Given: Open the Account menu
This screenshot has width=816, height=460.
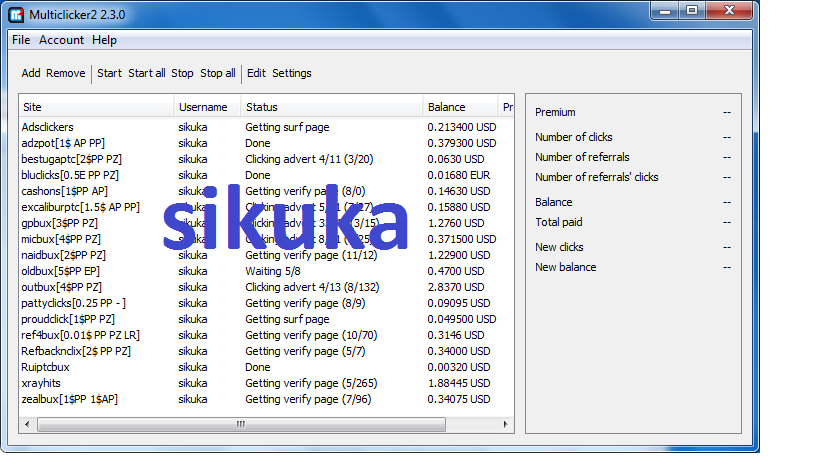Looking at the screenshot, I should (61, 40).
